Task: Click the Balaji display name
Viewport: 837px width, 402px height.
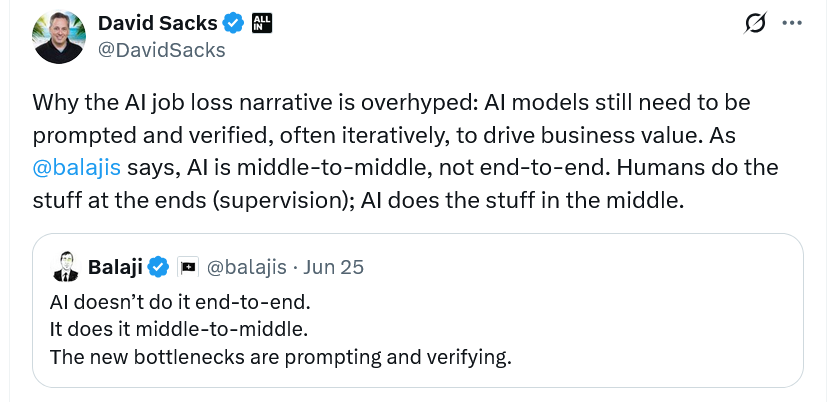Action: click(x=115, y=267)
